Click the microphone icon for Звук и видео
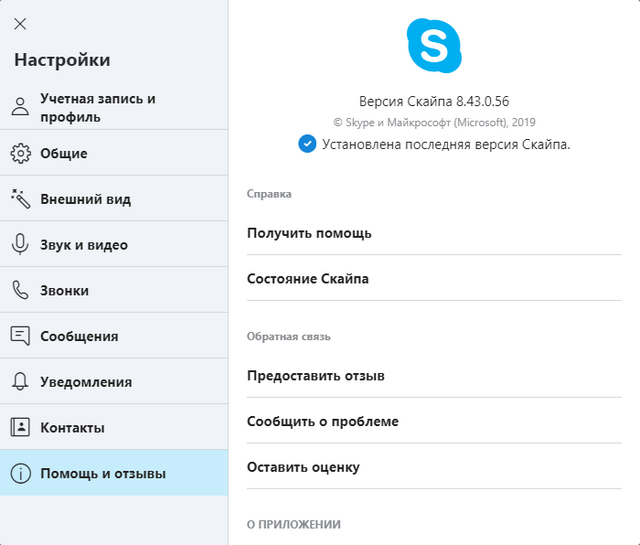640x545 pixels. point(20,245)
